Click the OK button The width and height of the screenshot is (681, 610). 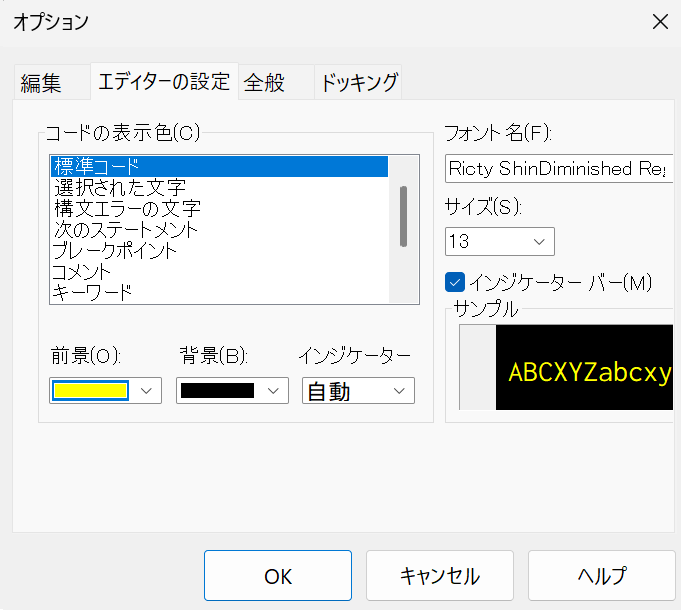(278, 576)
